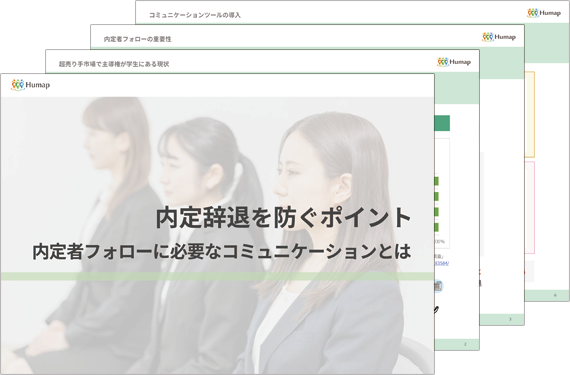Select the コミュニケーションツールの導入 slide title

[x=194, y=15]
